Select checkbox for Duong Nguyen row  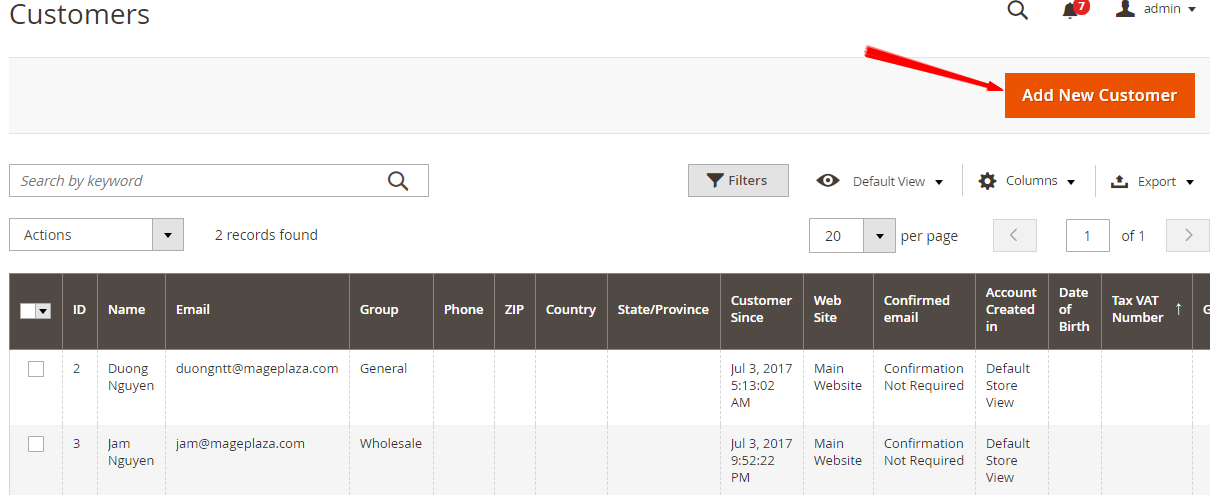coord(36,369)
